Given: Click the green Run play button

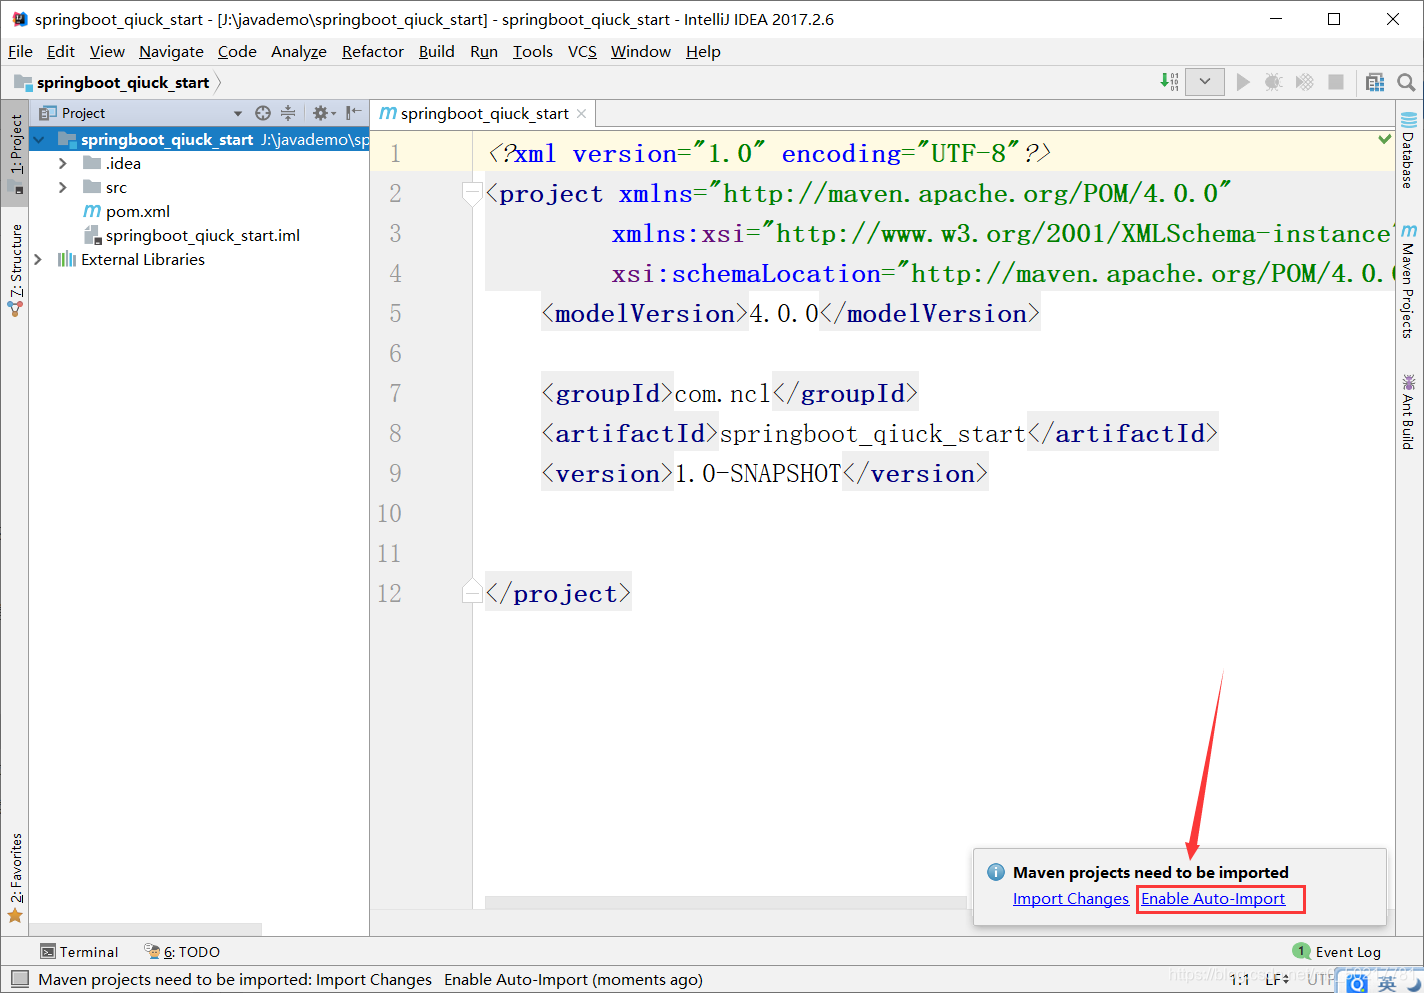Looking at the screenshot, I should [x=1243, y=82].
